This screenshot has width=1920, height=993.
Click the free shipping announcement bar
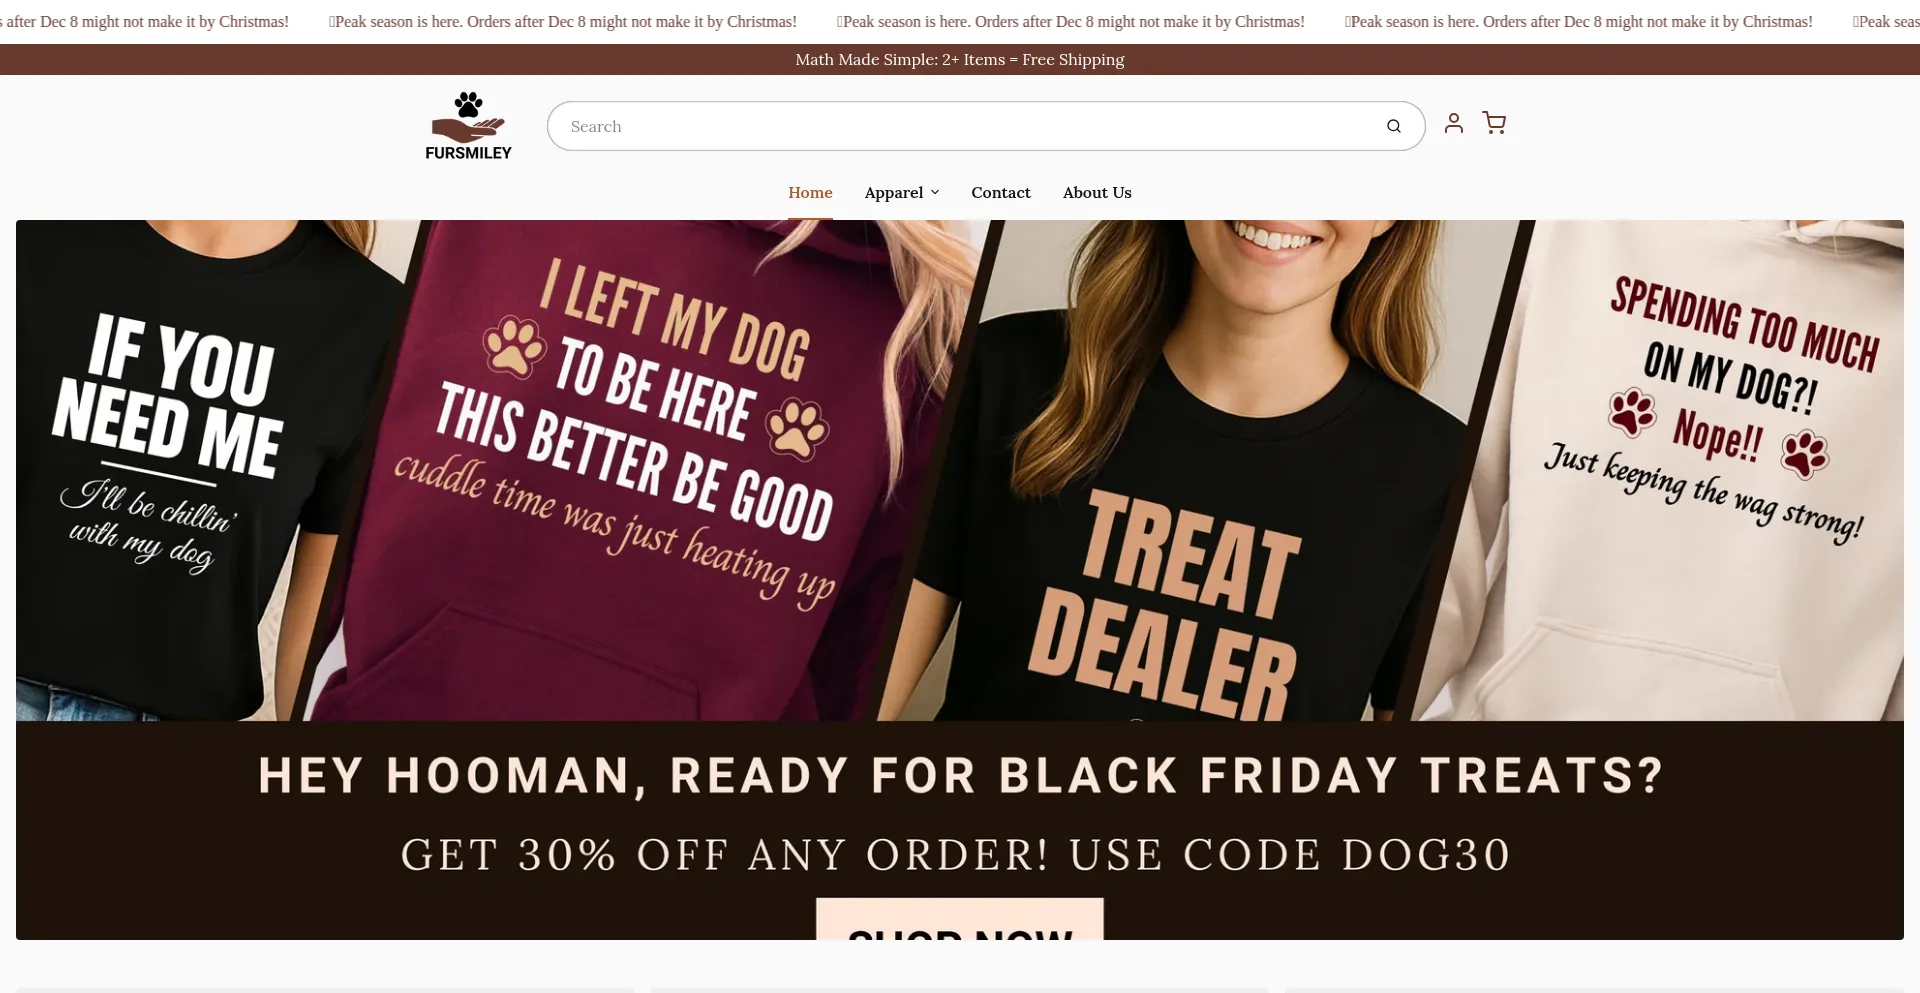coord(960,59)
